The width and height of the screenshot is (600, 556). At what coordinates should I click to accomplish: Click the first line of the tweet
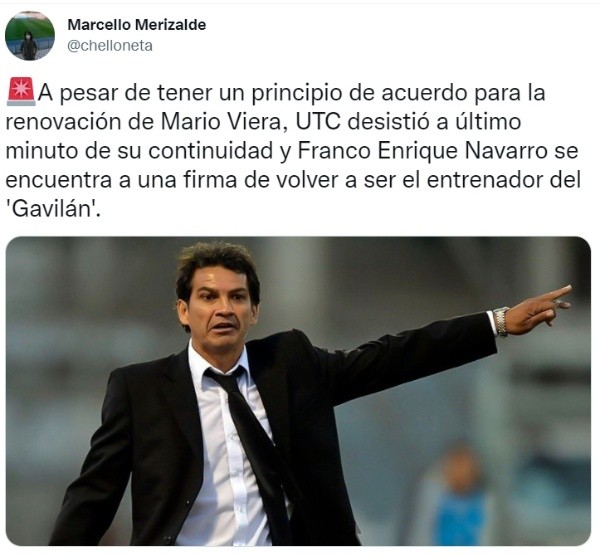tap(276, 93)
